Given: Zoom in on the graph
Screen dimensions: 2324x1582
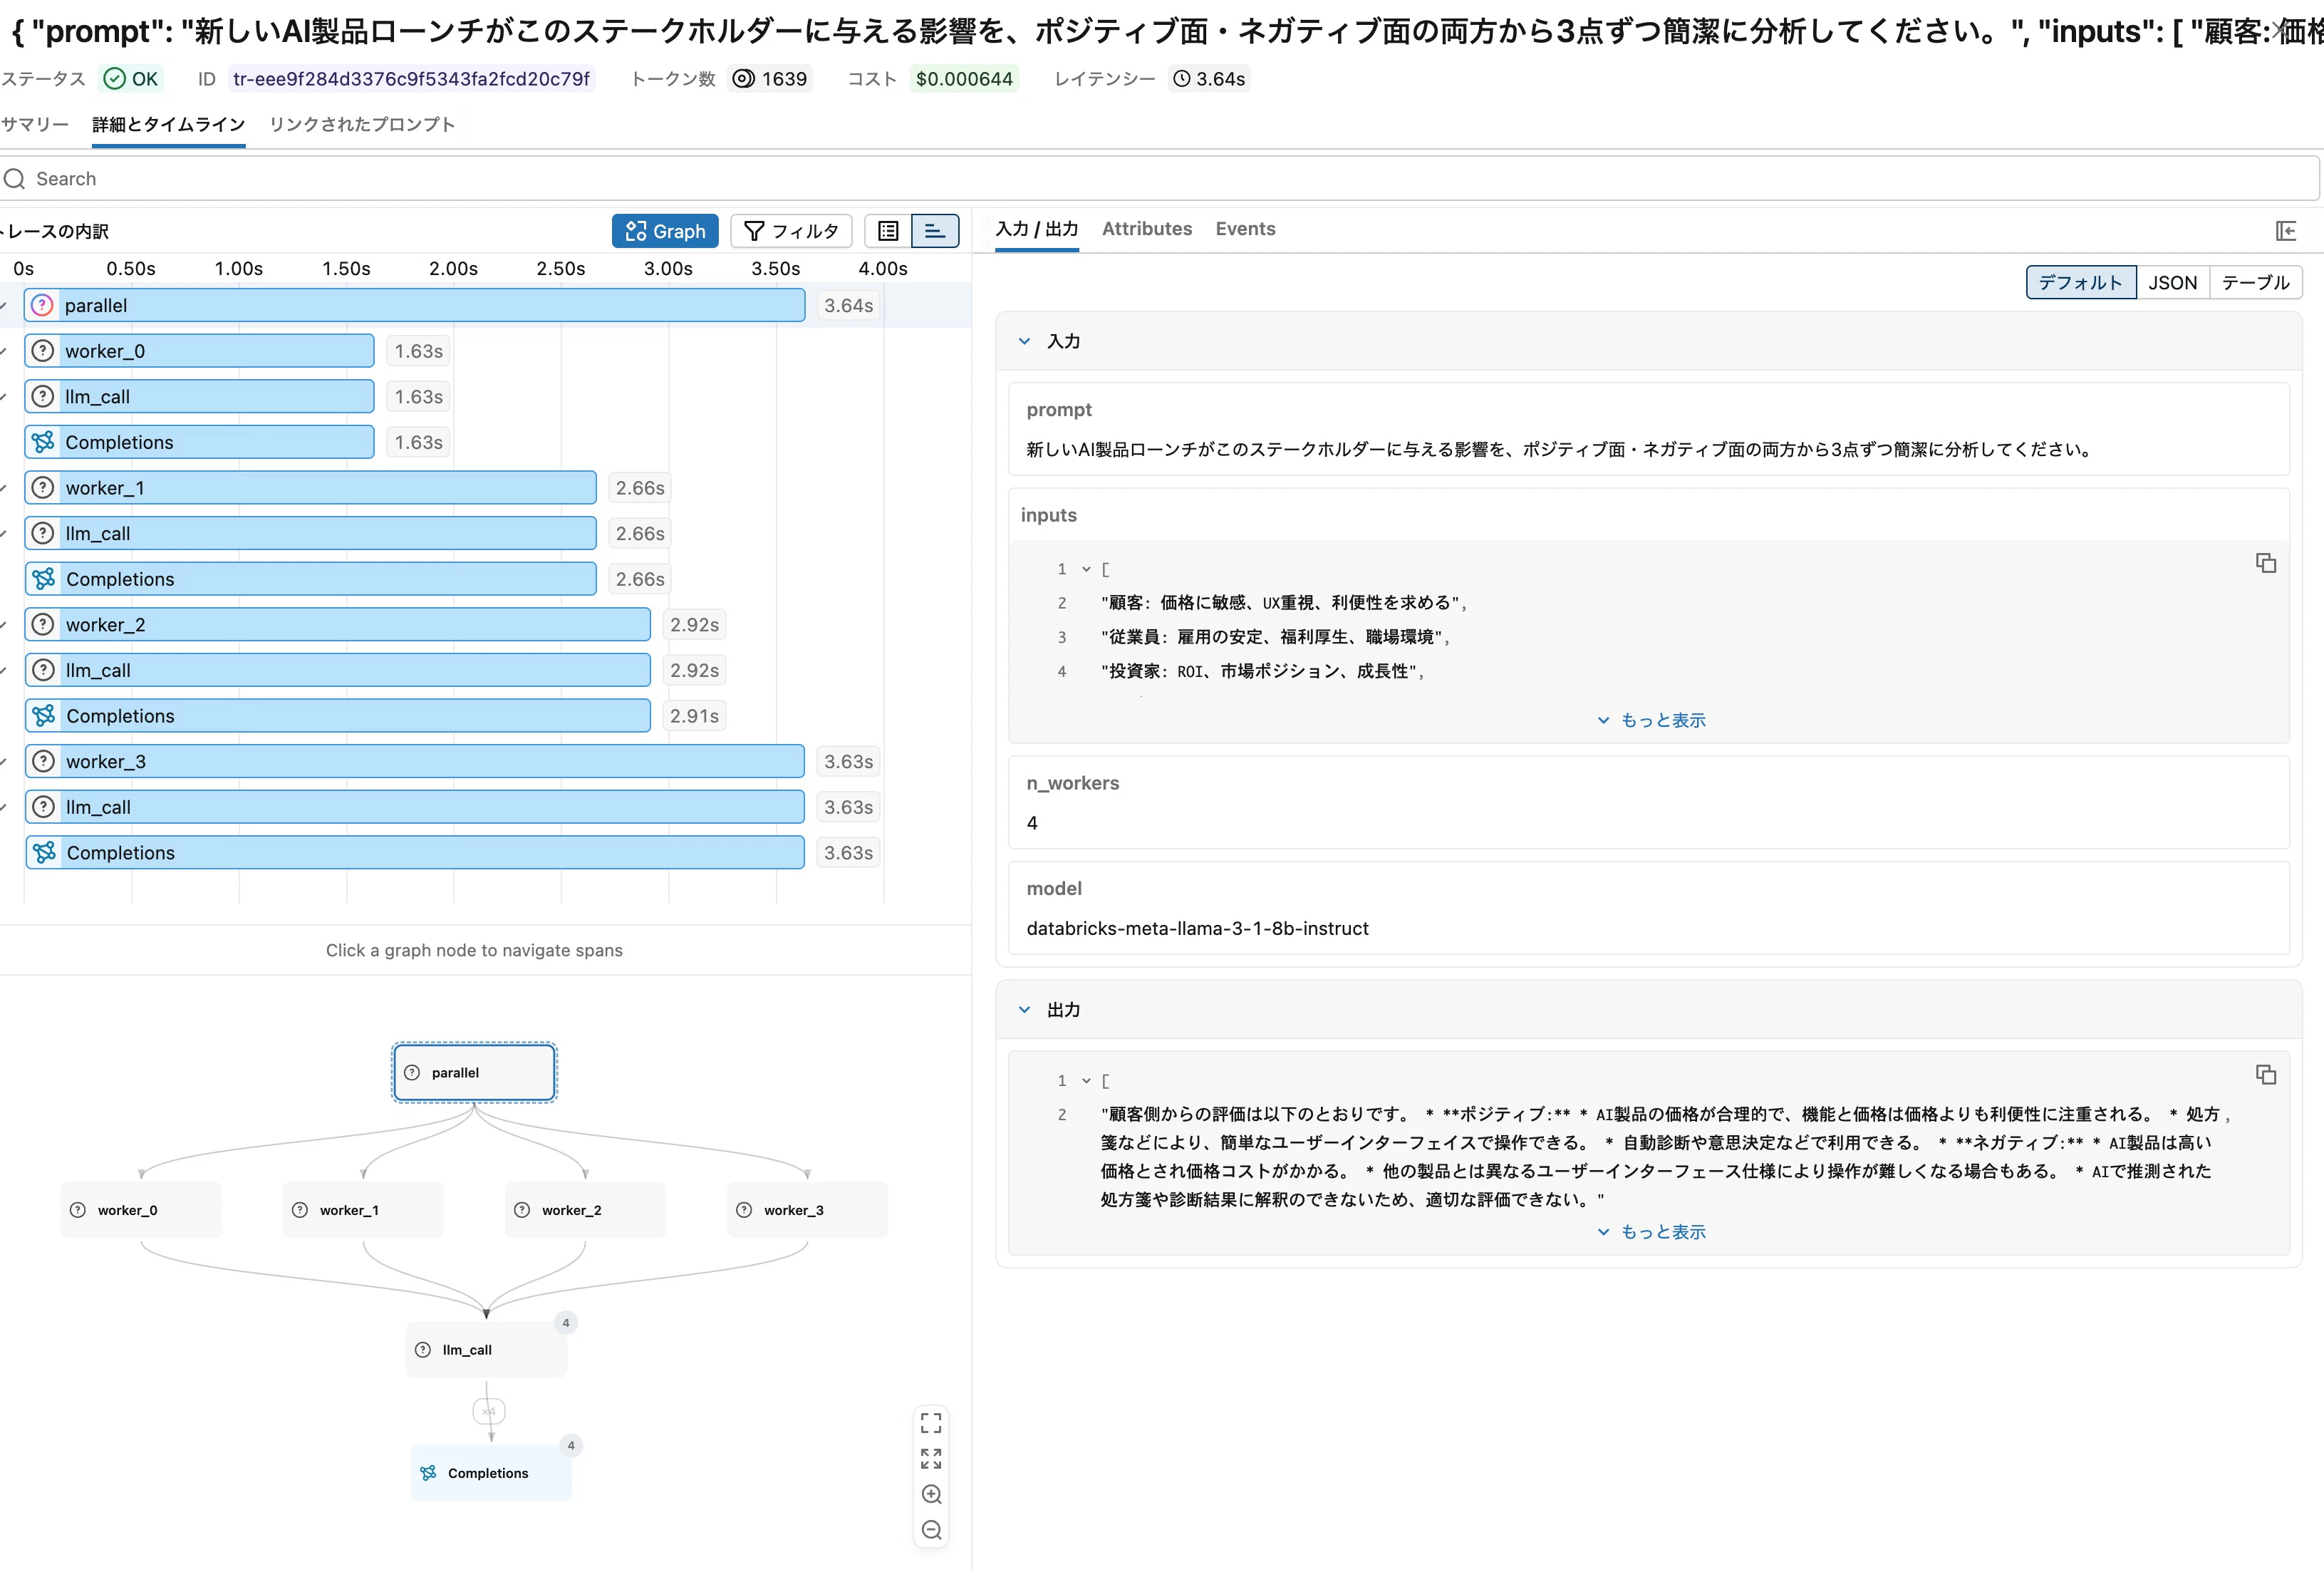Looking at the screenshot, I should click(931, 1494).
